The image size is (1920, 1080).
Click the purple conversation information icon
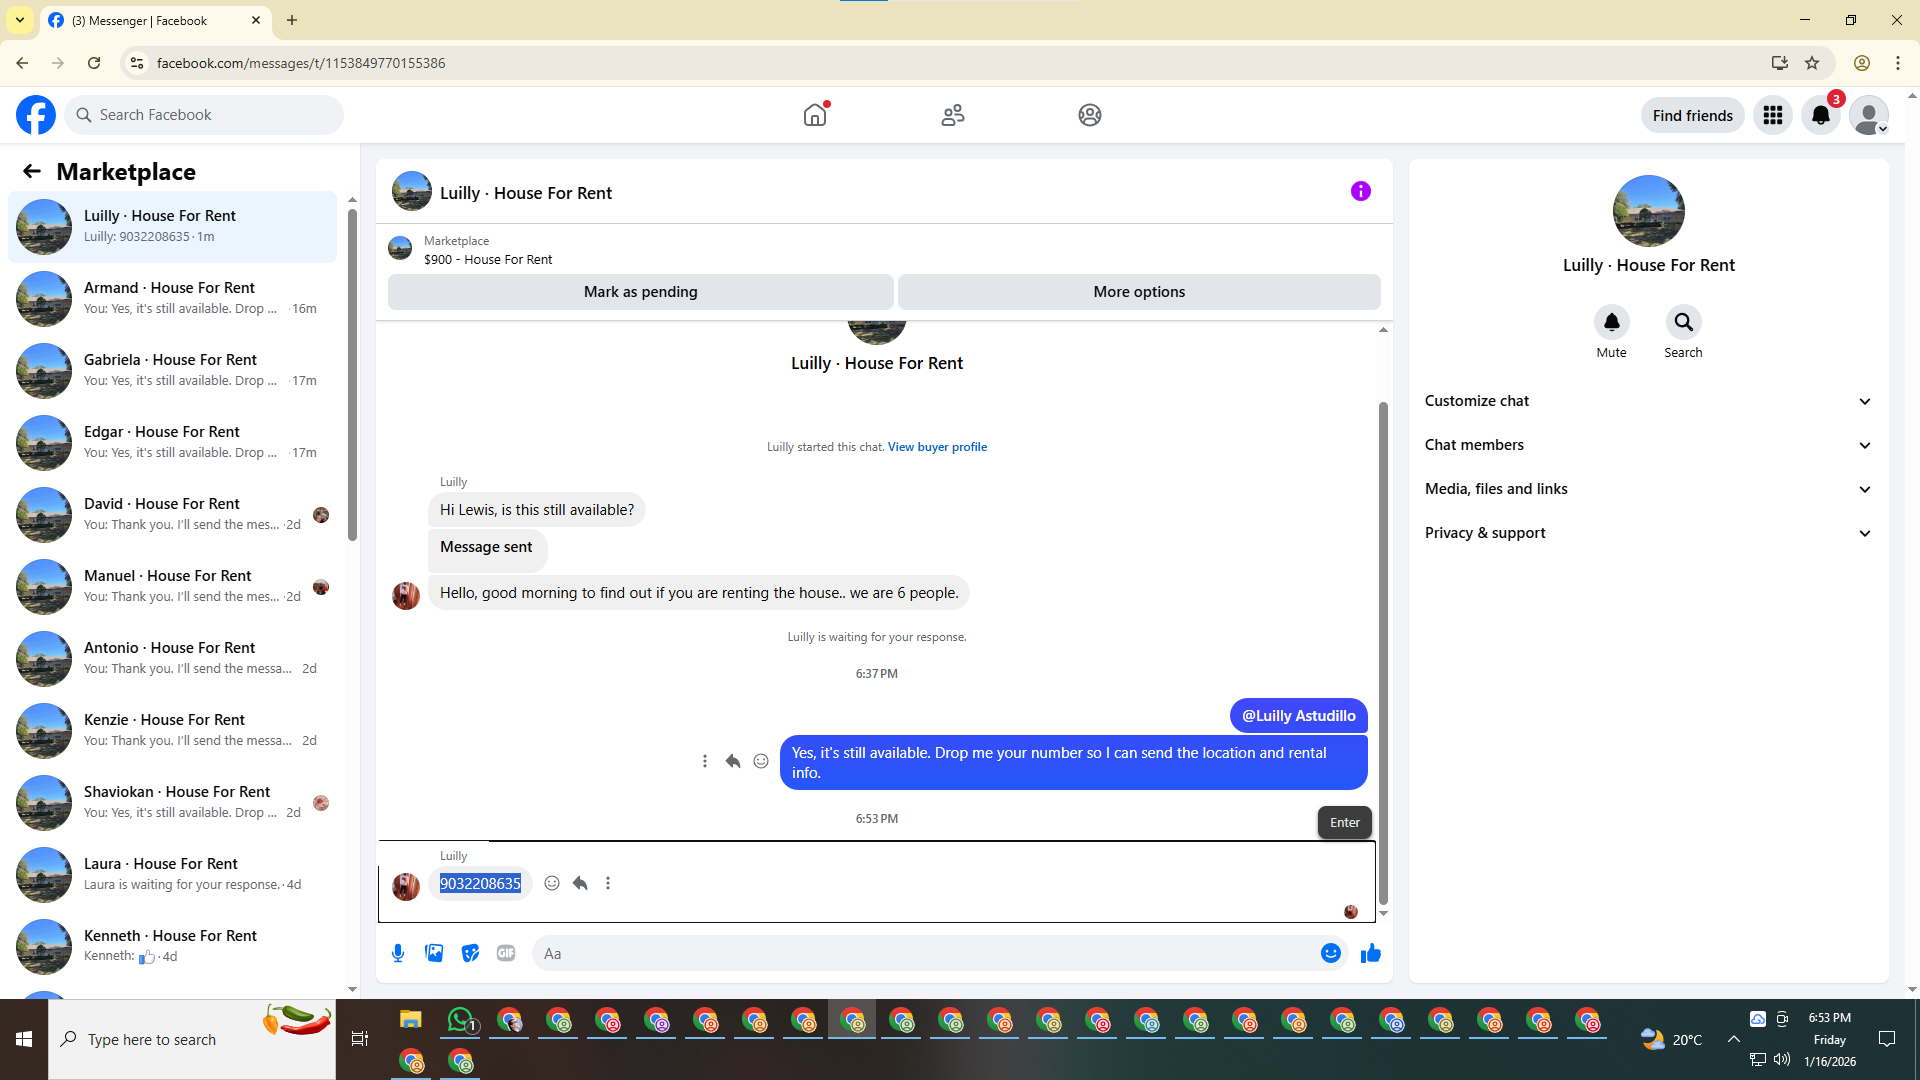pos(1360,191)
